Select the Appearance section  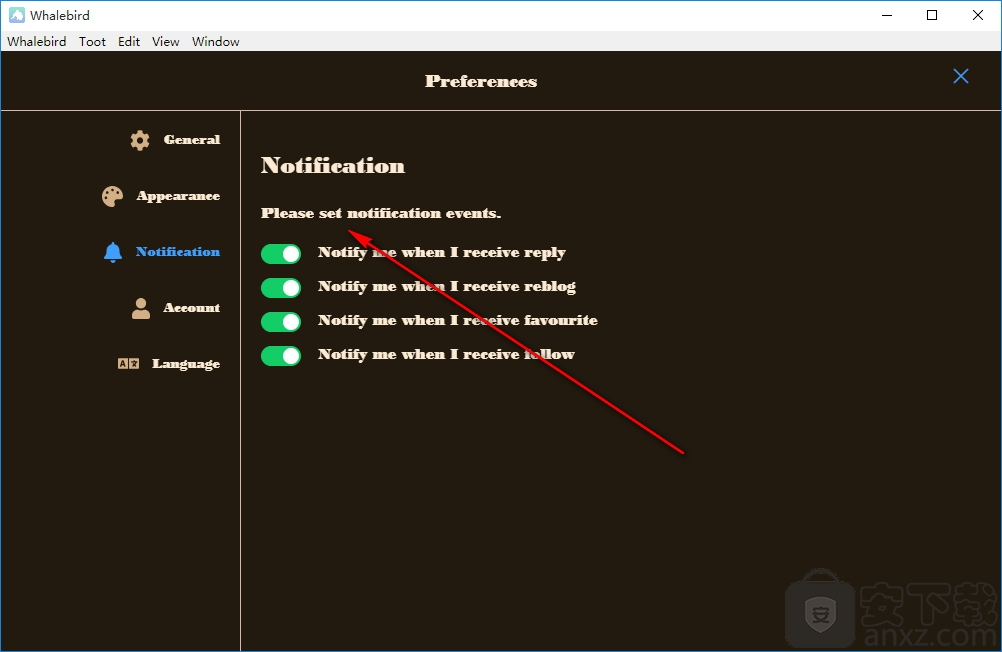[178, 196]
